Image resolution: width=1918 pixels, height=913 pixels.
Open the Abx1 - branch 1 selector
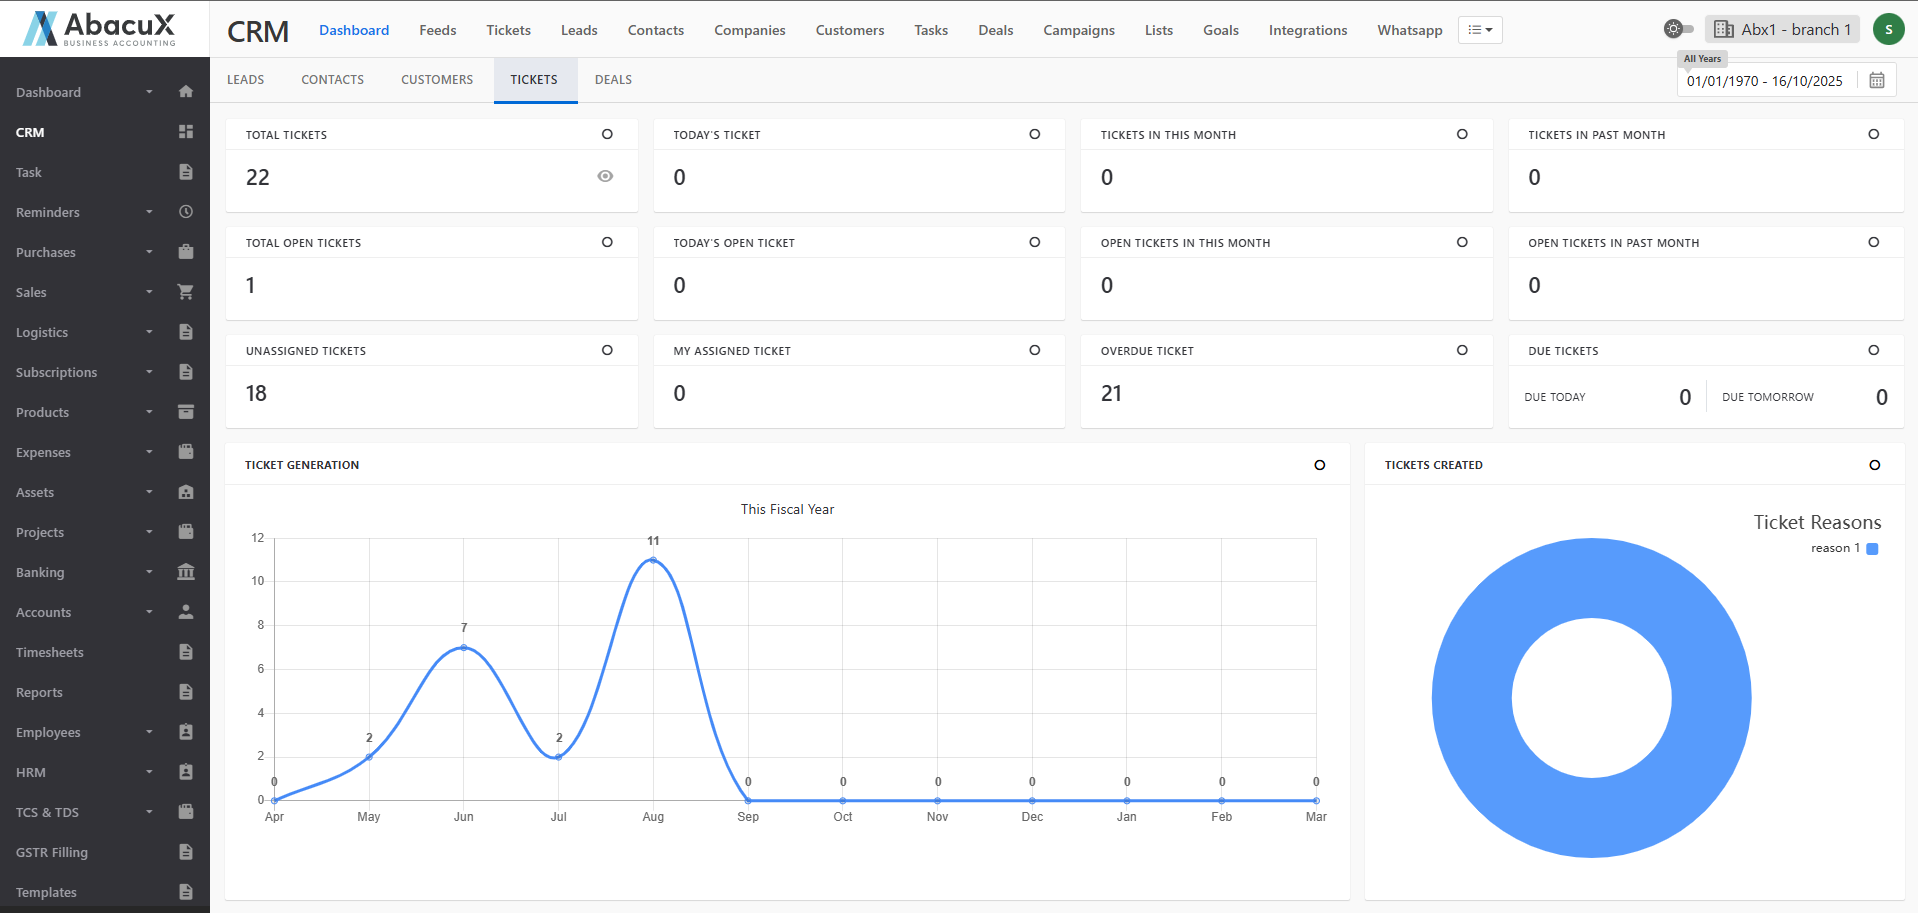click(x=1782, y=29)
